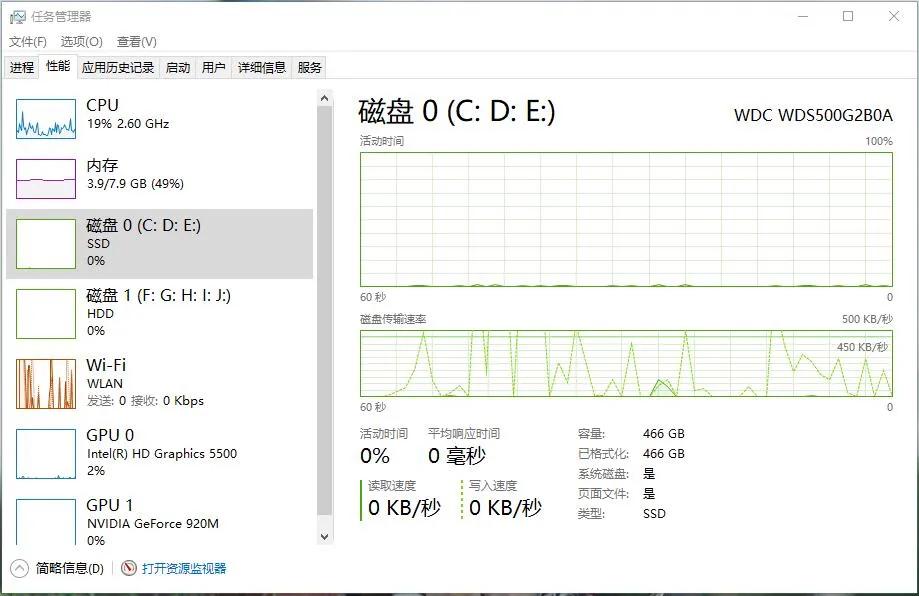Click the sidebar scrollbar down arrow
Screen dimensions: 919x596
[x=324, y=536]
